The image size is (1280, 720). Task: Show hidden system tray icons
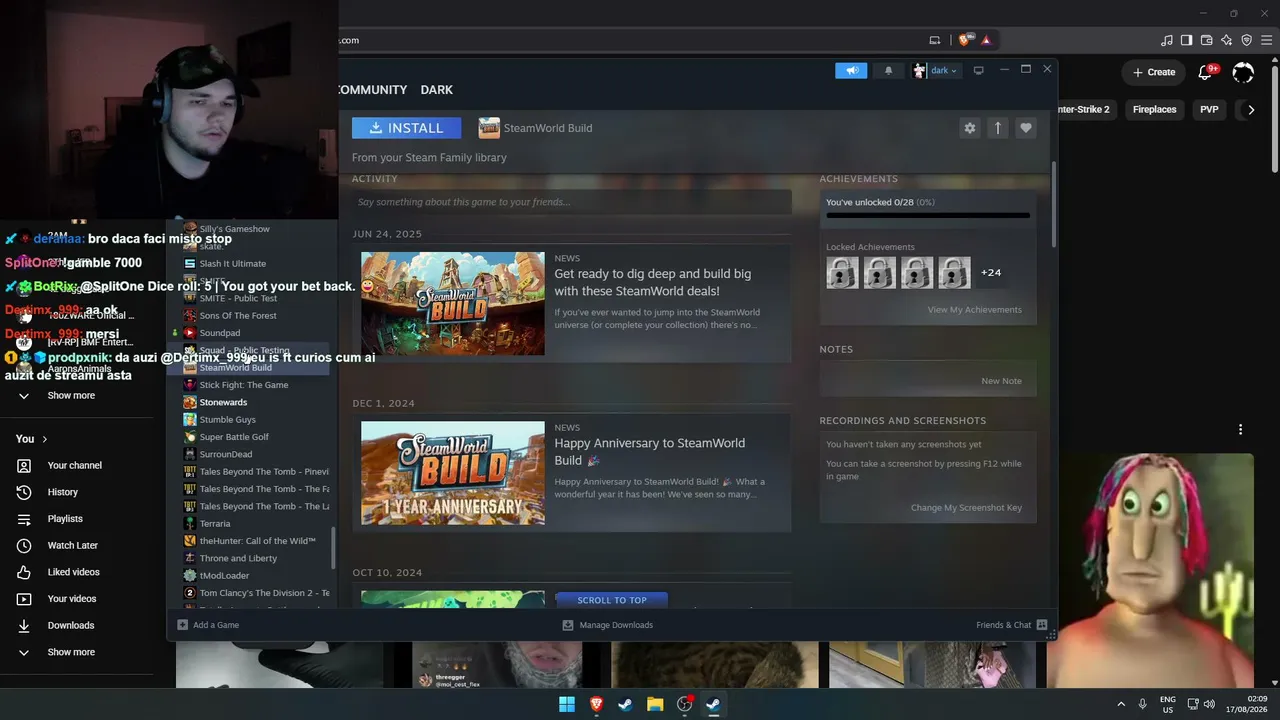[1121, 704]
